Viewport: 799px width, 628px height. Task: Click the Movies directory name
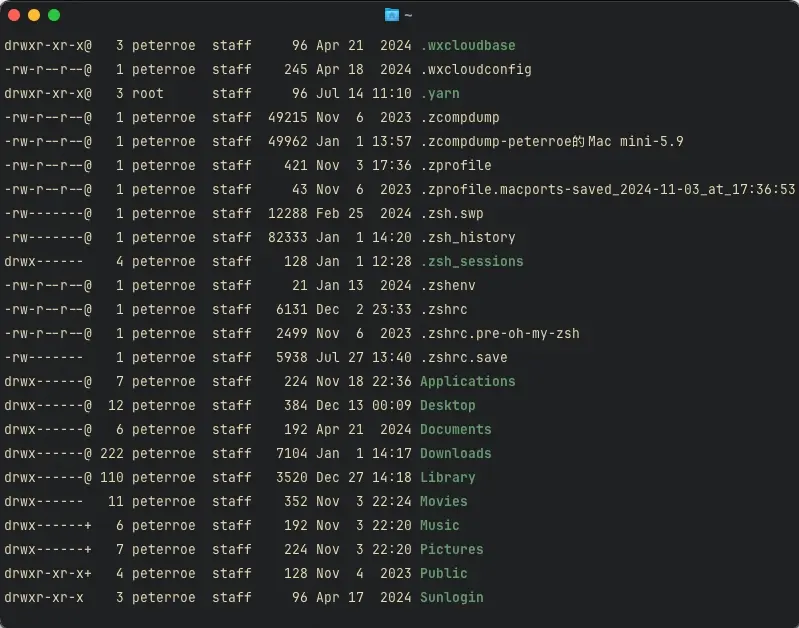[443, 501]
